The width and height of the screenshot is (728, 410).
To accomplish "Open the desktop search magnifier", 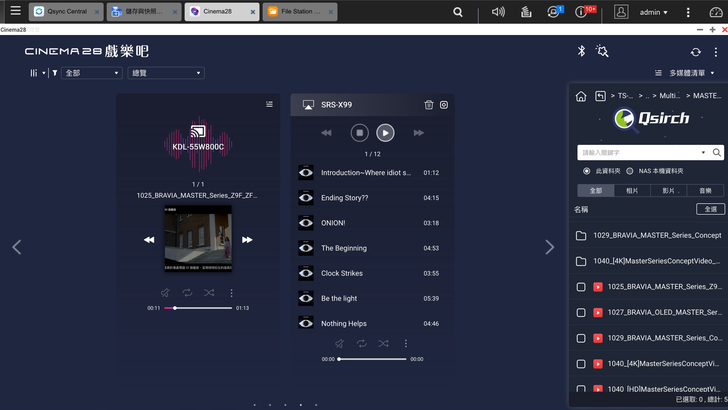I will (x=458, y=12).
